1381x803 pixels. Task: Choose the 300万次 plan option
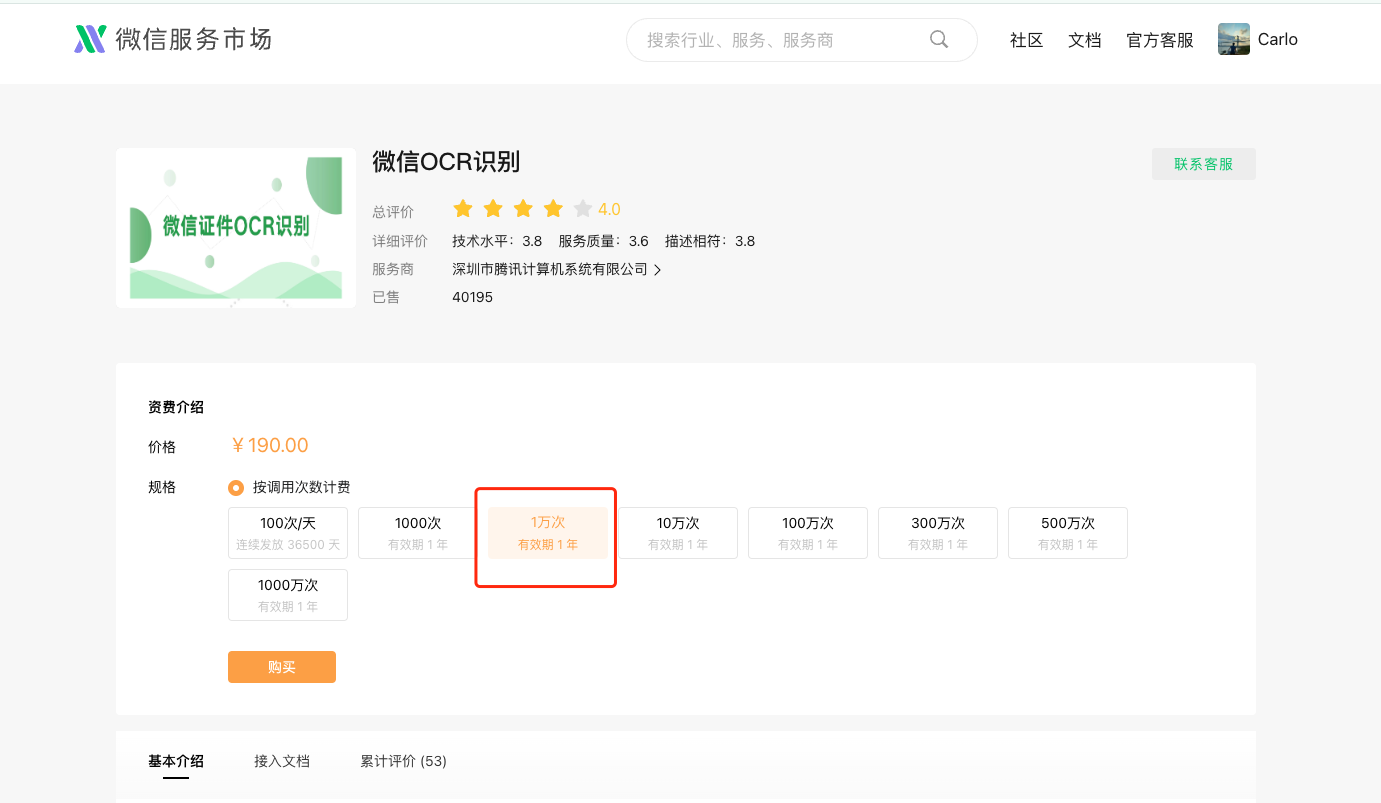point(938,533)
